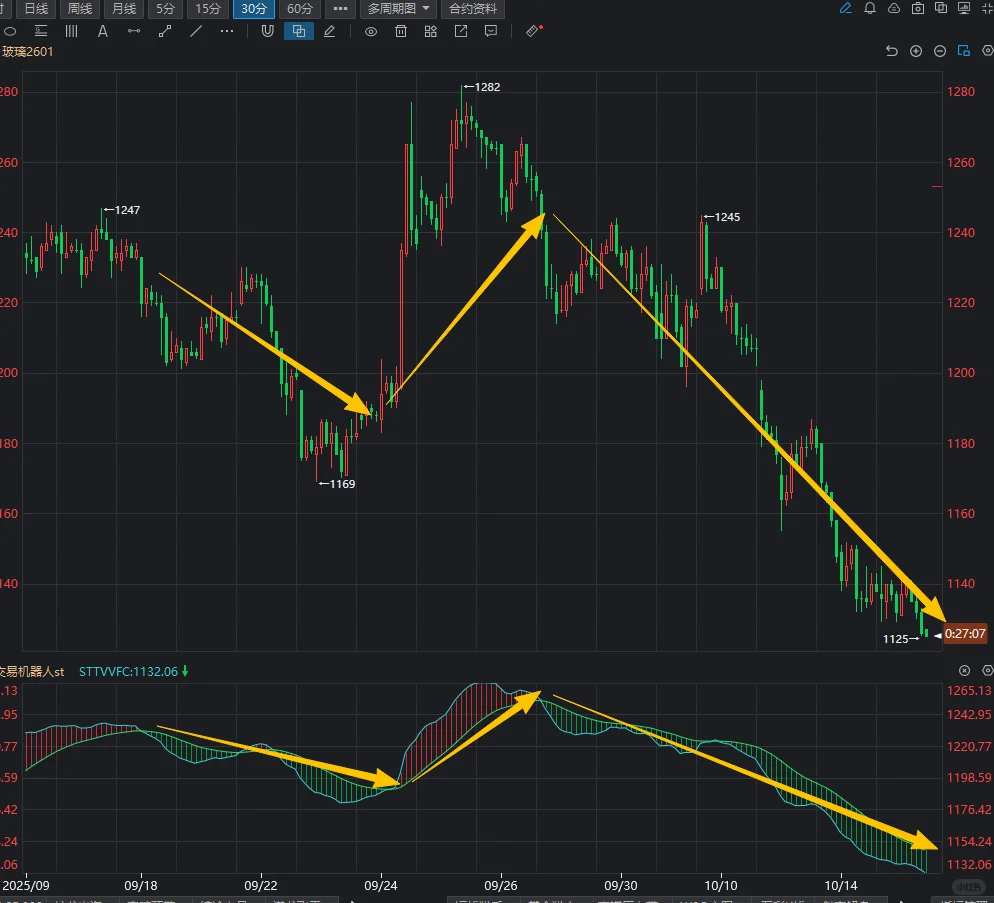994x903 pixels.
Task: Click the 1169 low price label
Action: (342, 484)
